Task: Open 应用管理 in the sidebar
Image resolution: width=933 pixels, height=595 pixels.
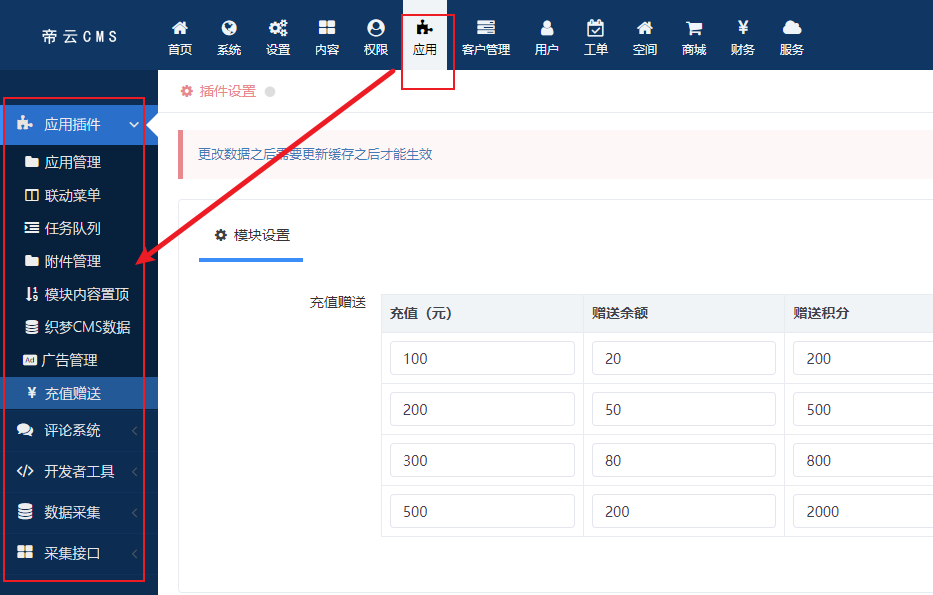Action: click(x=73, y=162)
